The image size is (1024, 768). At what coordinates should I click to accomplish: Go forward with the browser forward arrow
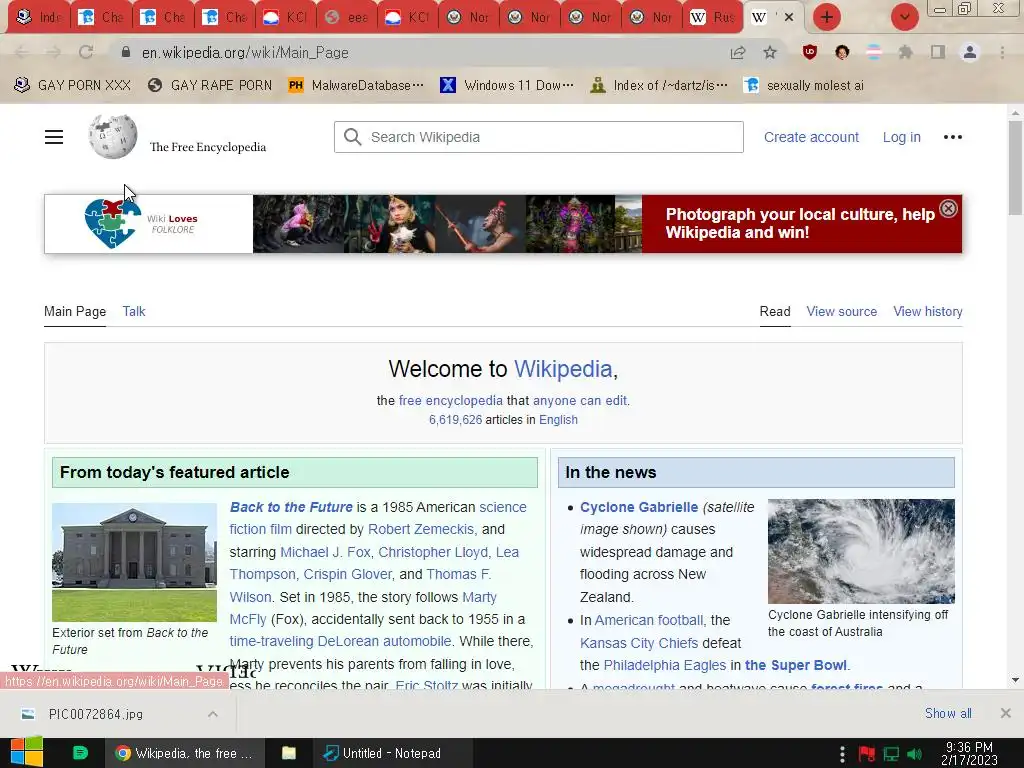pyautogui.click(x=54, y=52)
